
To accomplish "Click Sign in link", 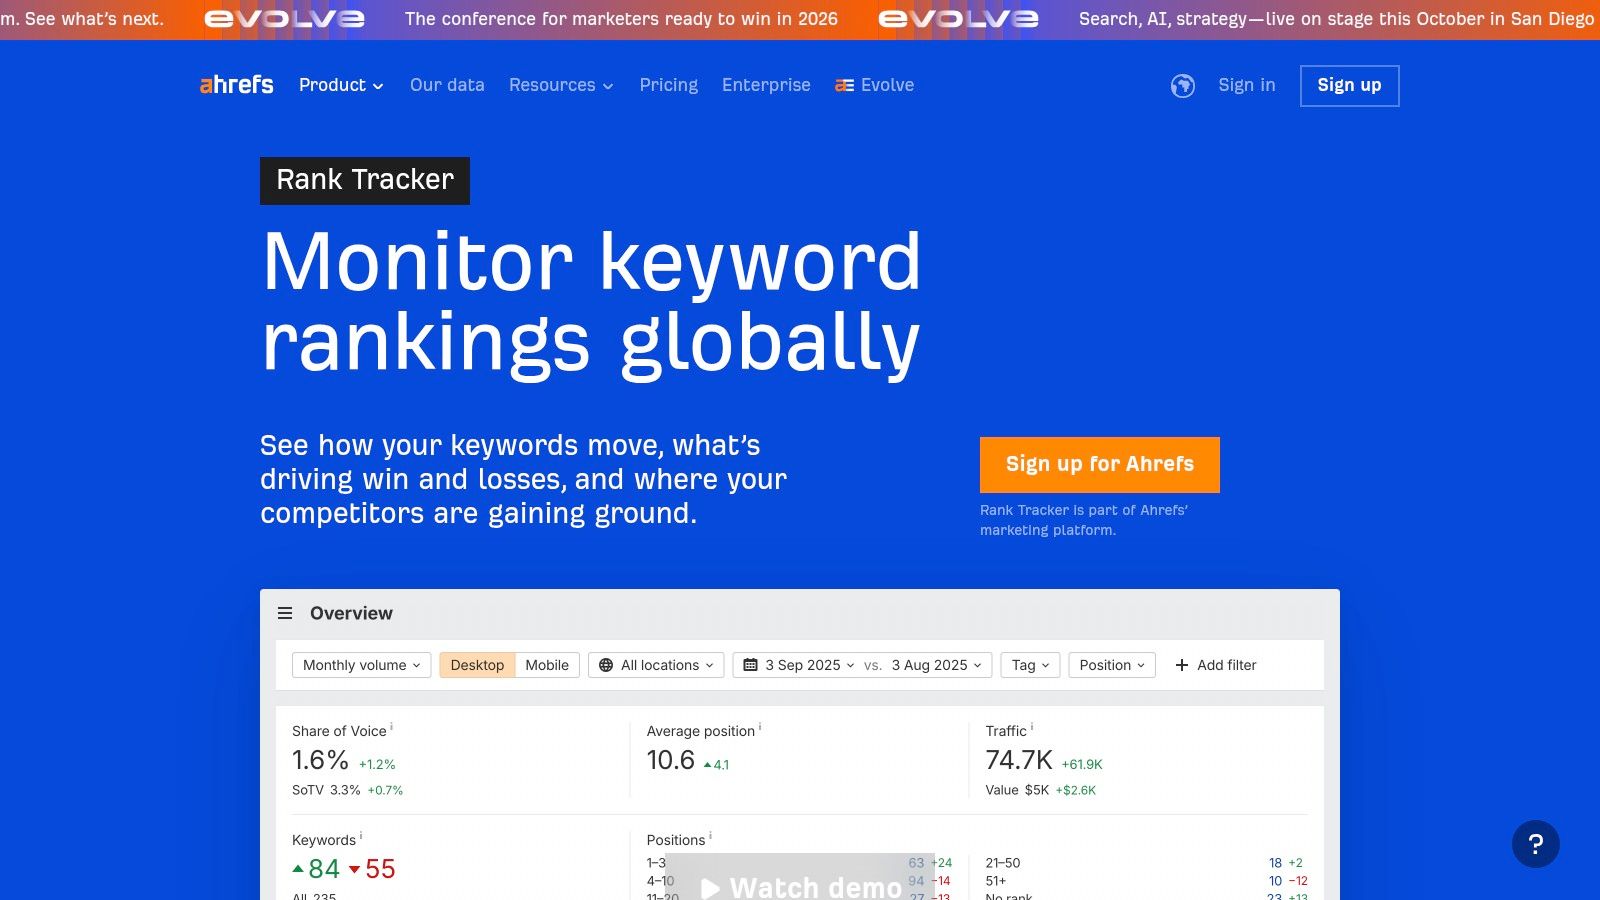I will [x=1247, y=85].
